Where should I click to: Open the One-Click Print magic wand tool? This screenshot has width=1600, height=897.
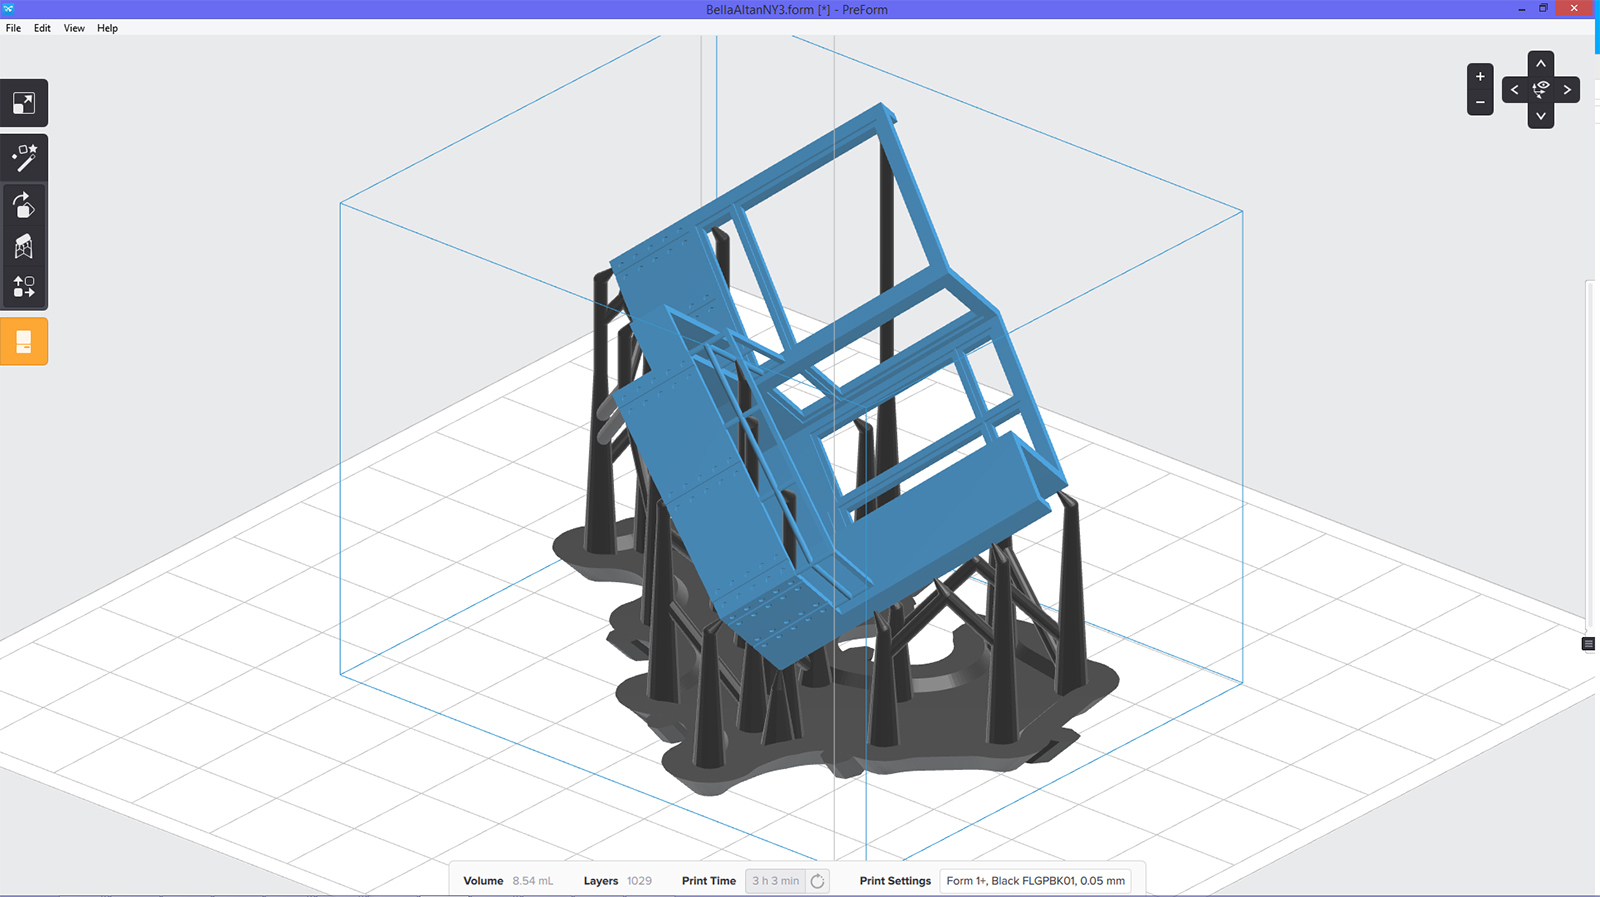(24, 157)
